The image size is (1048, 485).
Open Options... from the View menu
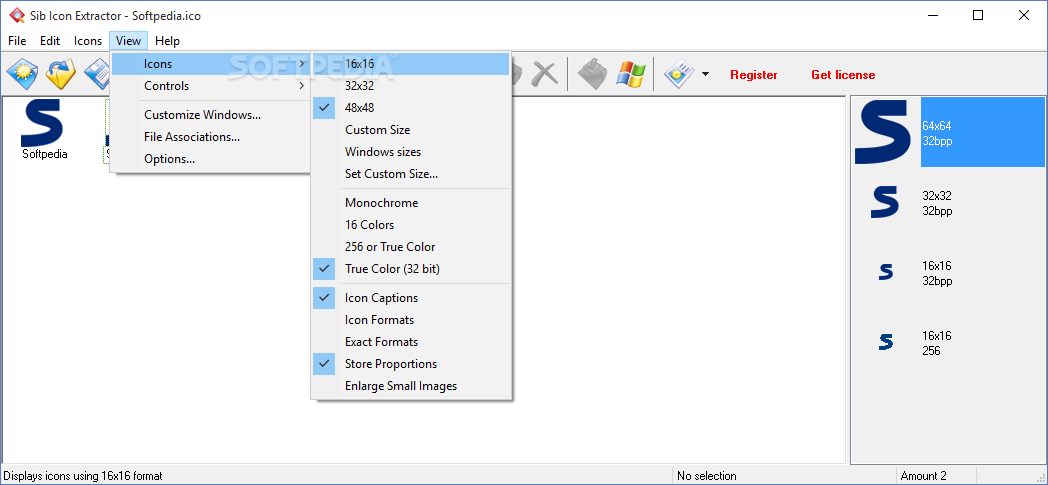click(211, 159)
